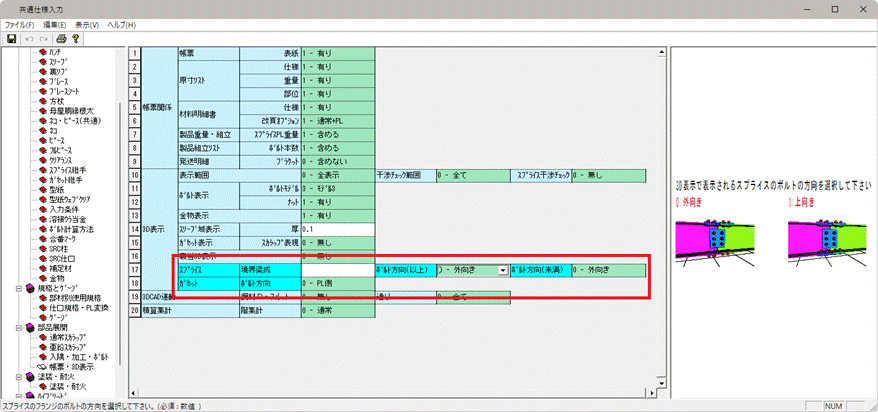Click the Print icon in the toolbar

point(61,38)
